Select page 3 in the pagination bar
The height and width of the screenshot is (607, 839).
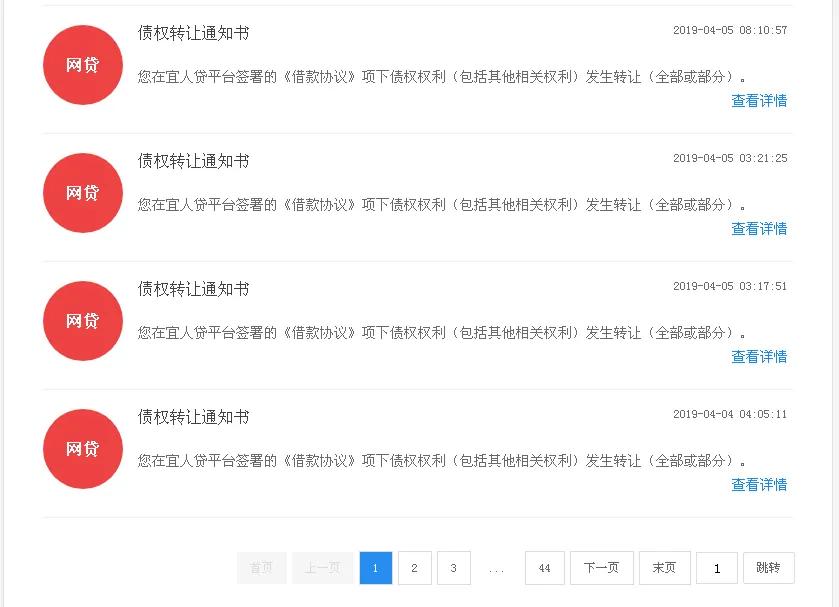453,567
